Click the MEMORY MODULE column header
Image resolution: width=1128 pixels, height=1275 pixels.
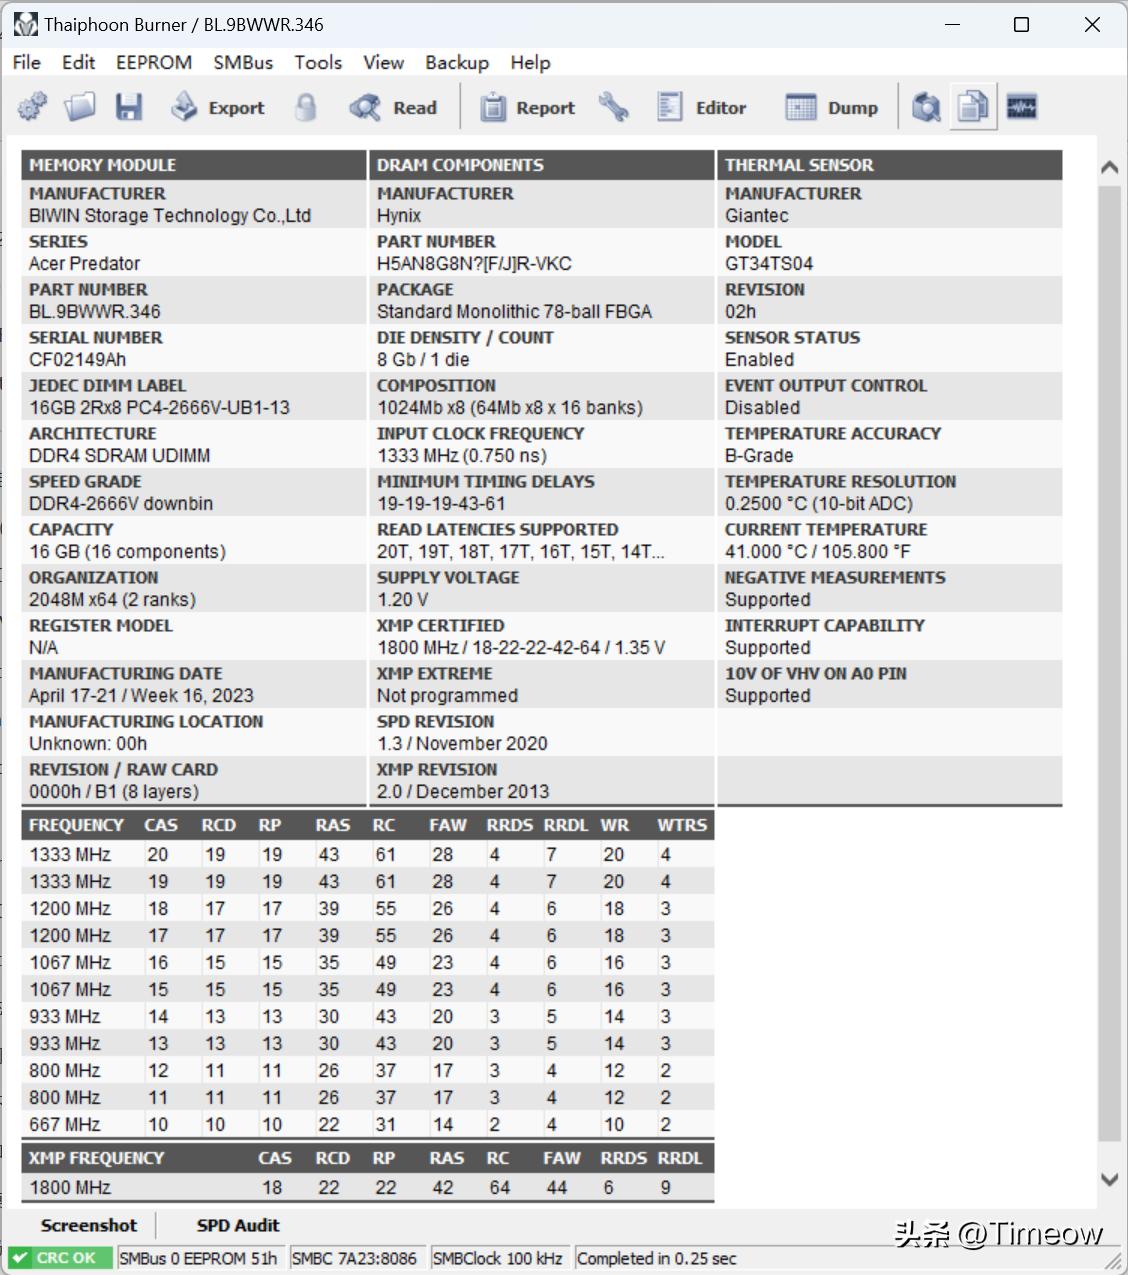(x=194, y=165)
